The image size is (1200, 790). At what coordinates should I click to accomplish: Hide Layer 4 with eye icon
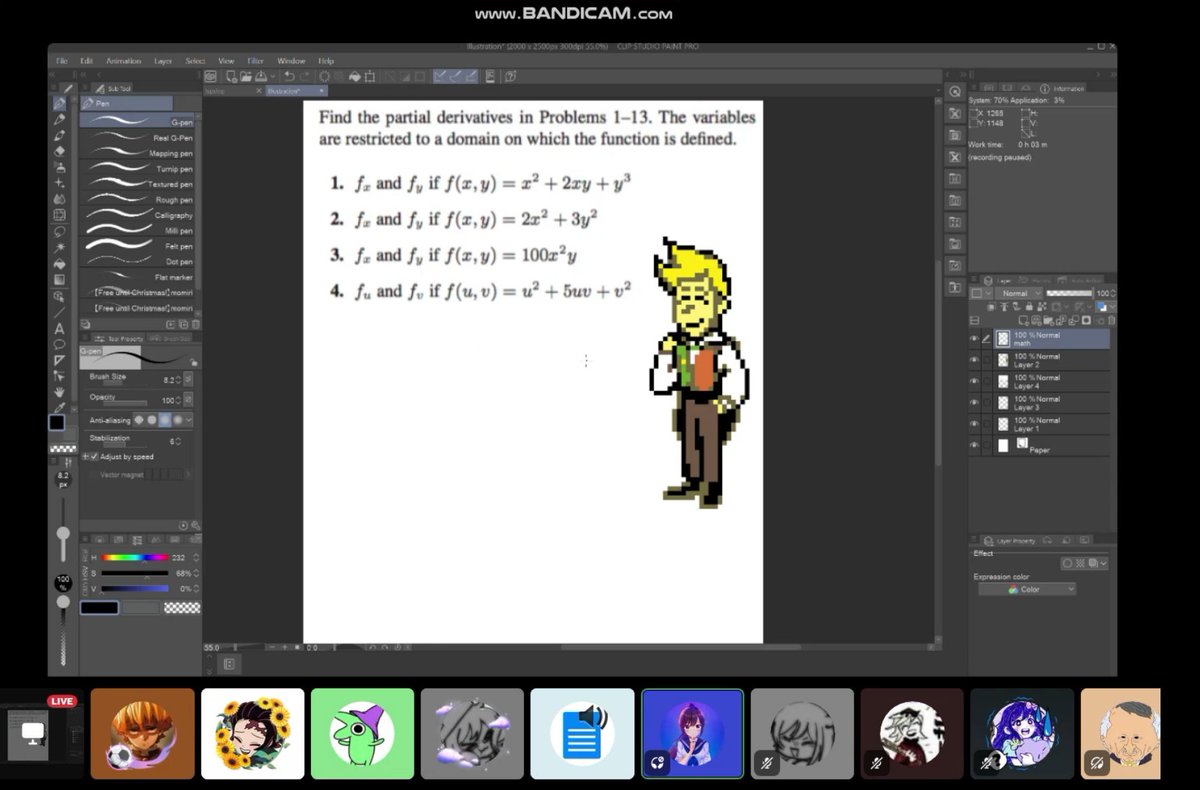(x=974, y=381)
